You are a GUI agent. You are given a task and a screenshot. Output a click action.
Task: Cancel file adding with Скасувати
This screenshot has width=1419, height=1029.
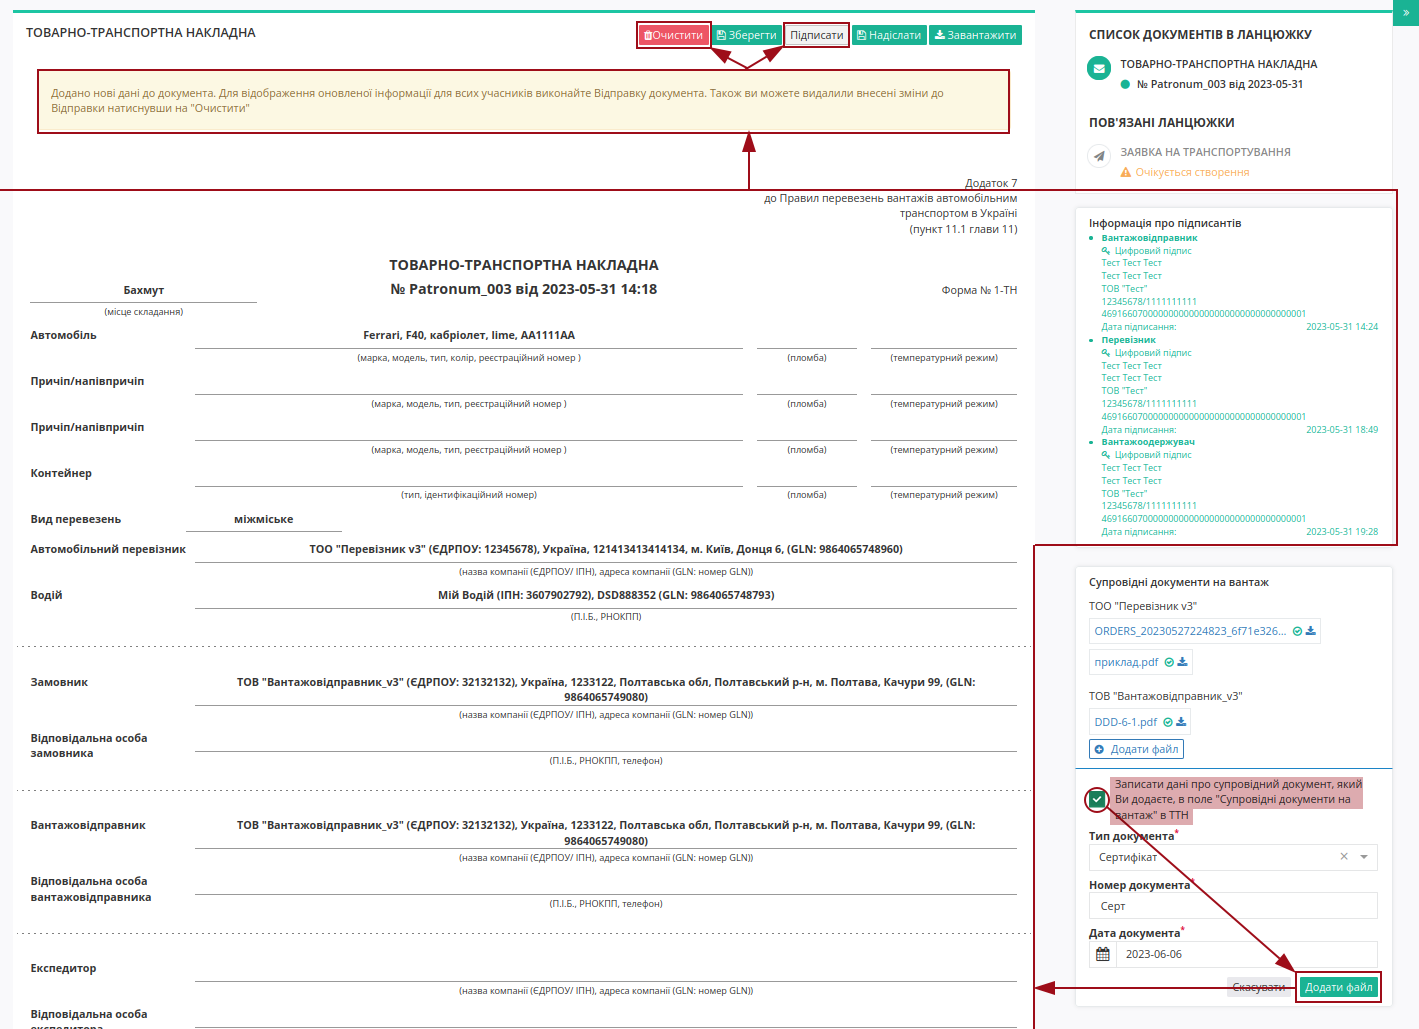(1259, 987)
